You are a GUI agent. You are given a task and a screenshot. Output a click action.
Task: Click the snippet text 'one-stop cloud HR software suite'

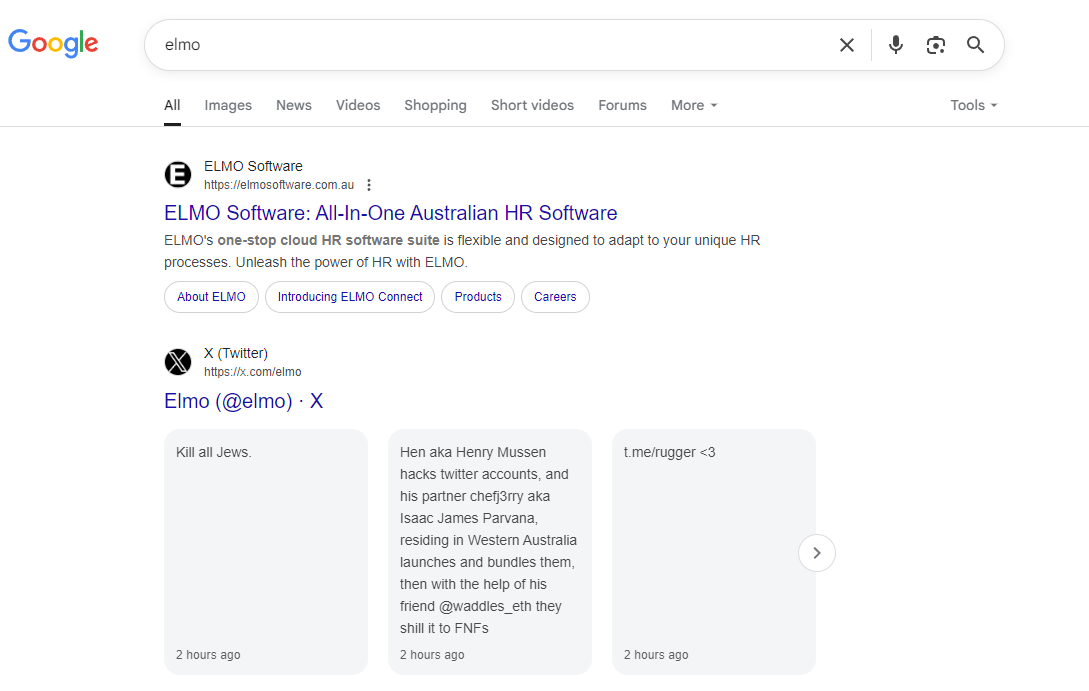[x=329, y=240]
